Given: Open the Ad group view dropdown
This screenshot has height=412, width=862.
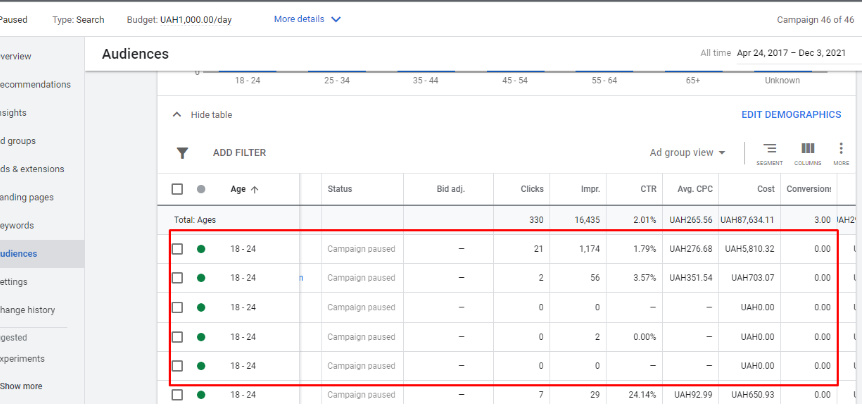Looking at the screenshot, I should coord(687,153).
